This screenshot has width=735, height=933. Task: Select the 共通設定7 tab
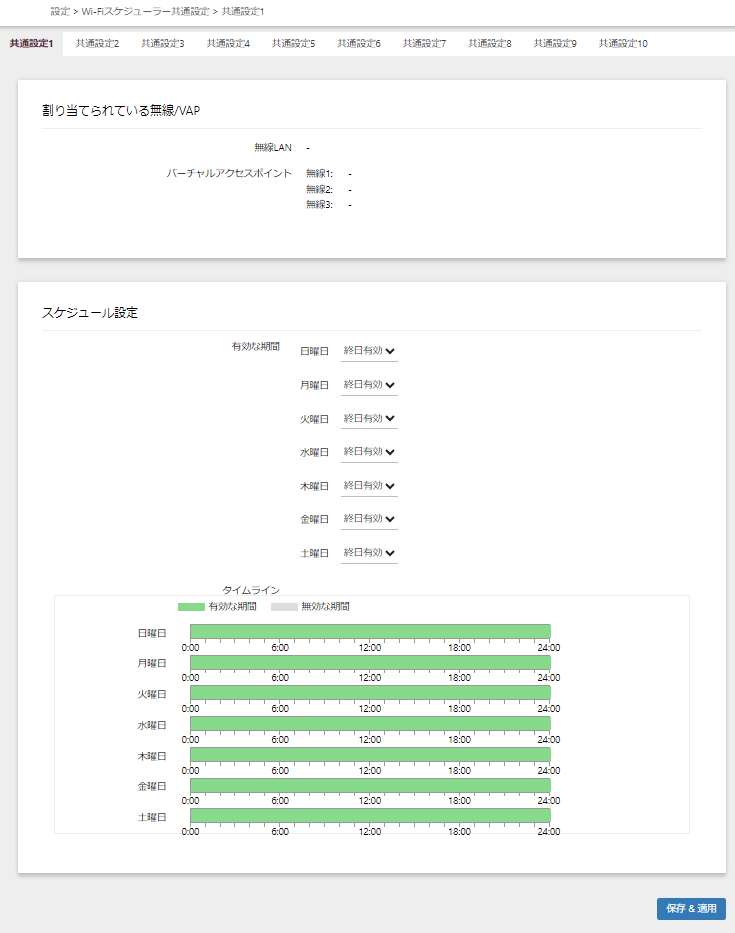click(424, 44)
